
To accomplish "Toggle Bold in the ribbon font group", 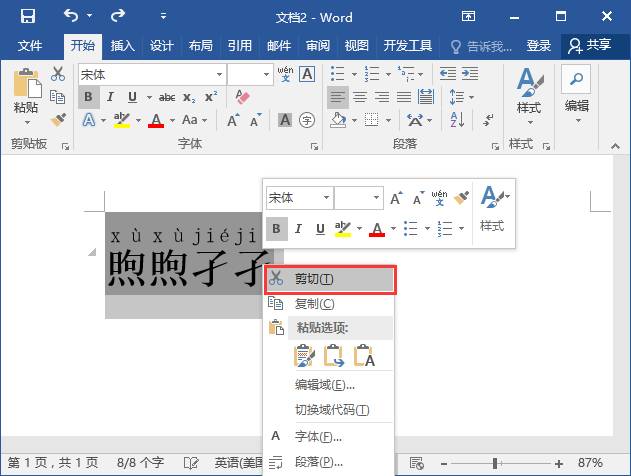I will point(88,97).
